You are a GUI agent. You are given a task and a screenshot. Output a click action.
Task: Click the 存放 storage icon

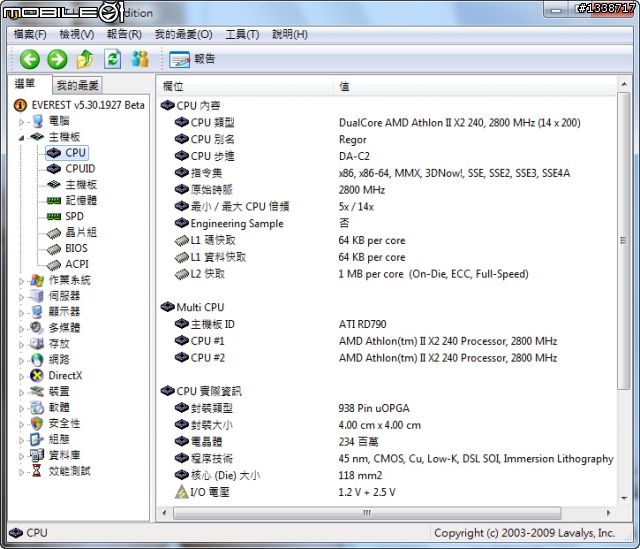37,344
